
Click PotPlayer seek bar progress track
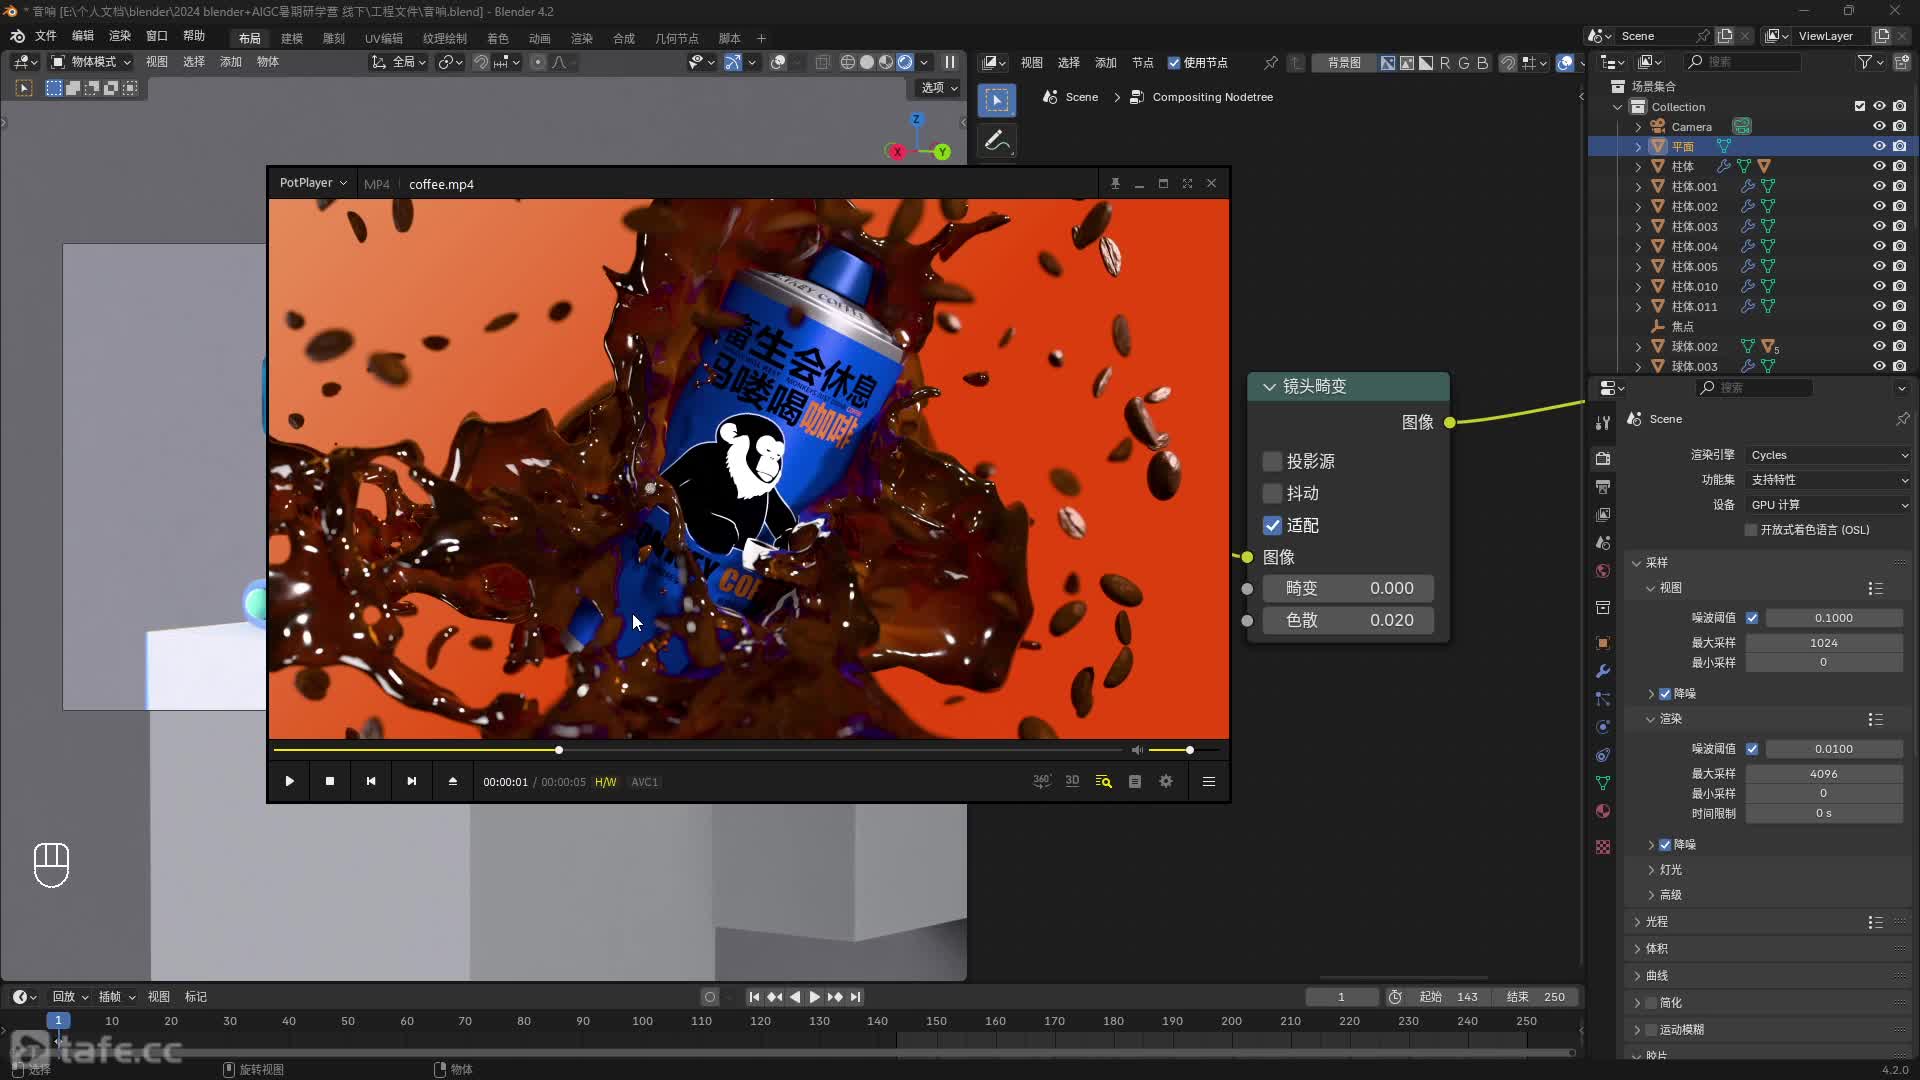click(697, 750)
